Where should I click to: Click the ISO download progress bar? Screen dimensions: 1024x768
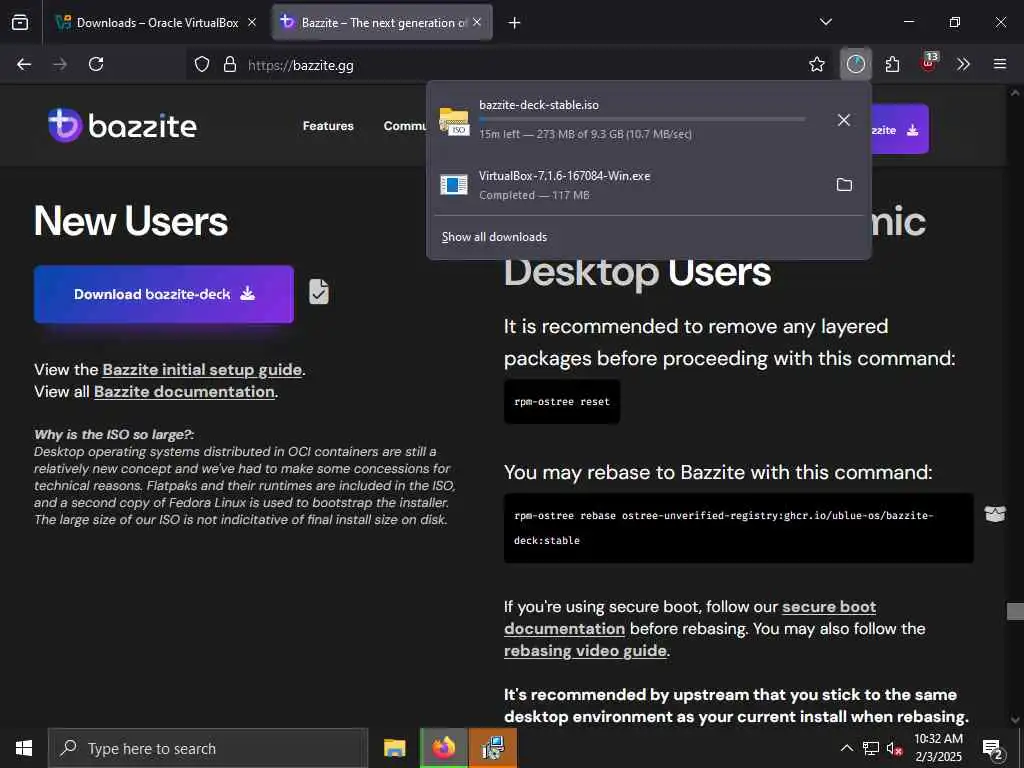[x=642, y=119]
